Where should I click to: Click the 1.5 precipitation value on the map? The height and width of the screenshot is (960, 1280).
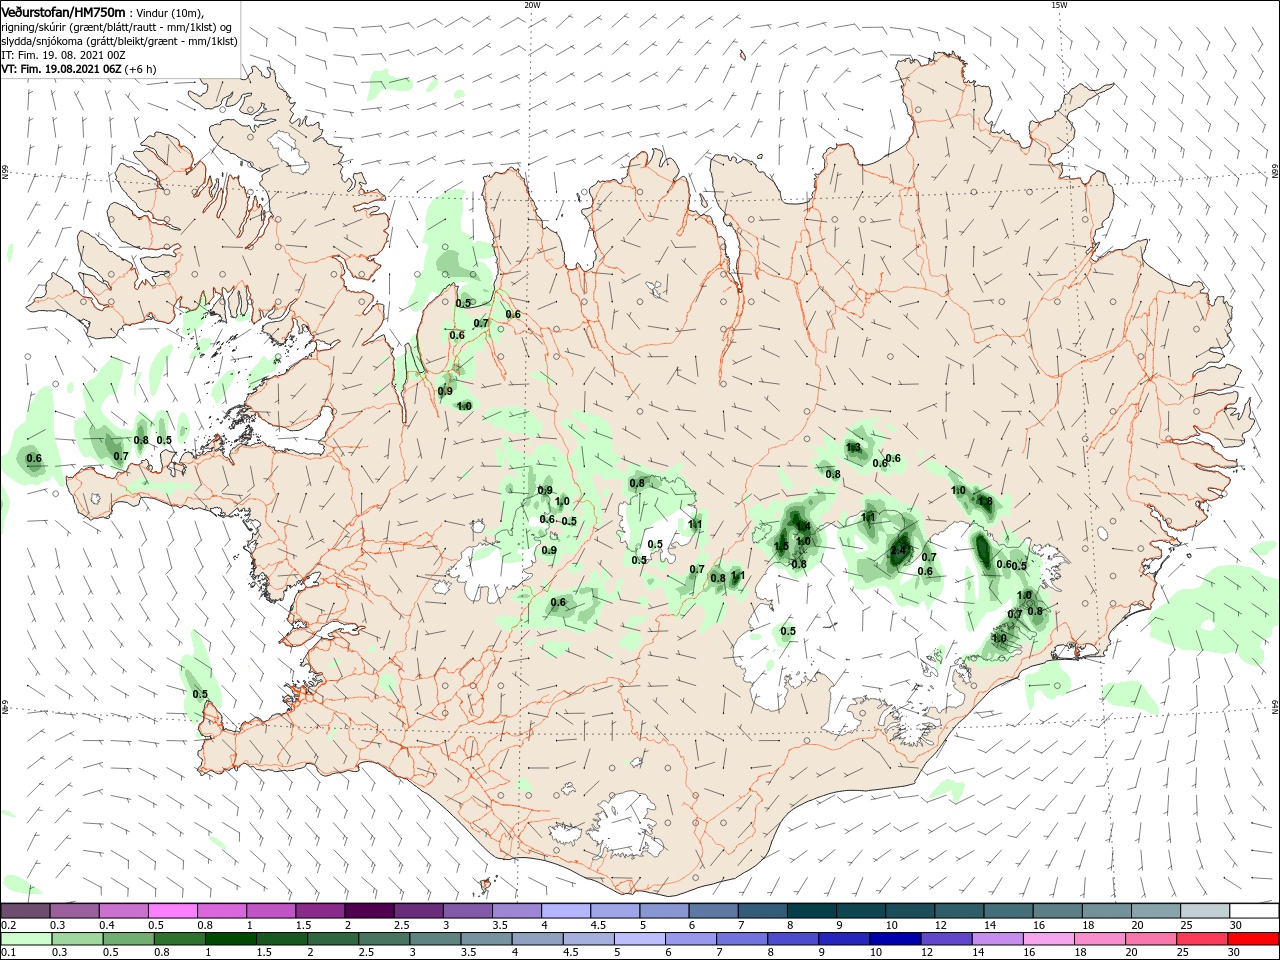781,546
